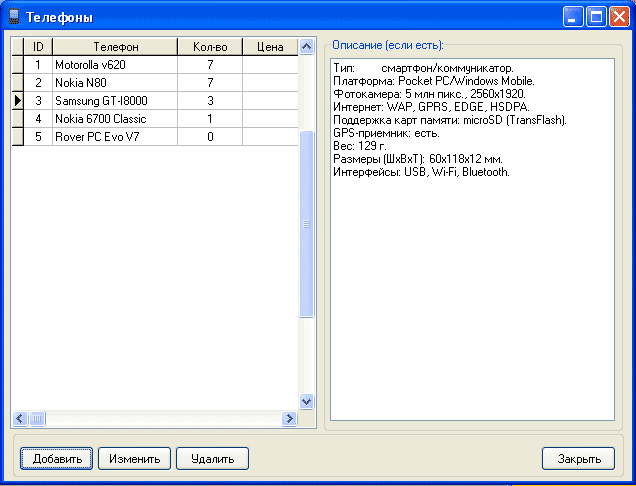Select the Samsung GT-I8000 cell

(115, 101)
